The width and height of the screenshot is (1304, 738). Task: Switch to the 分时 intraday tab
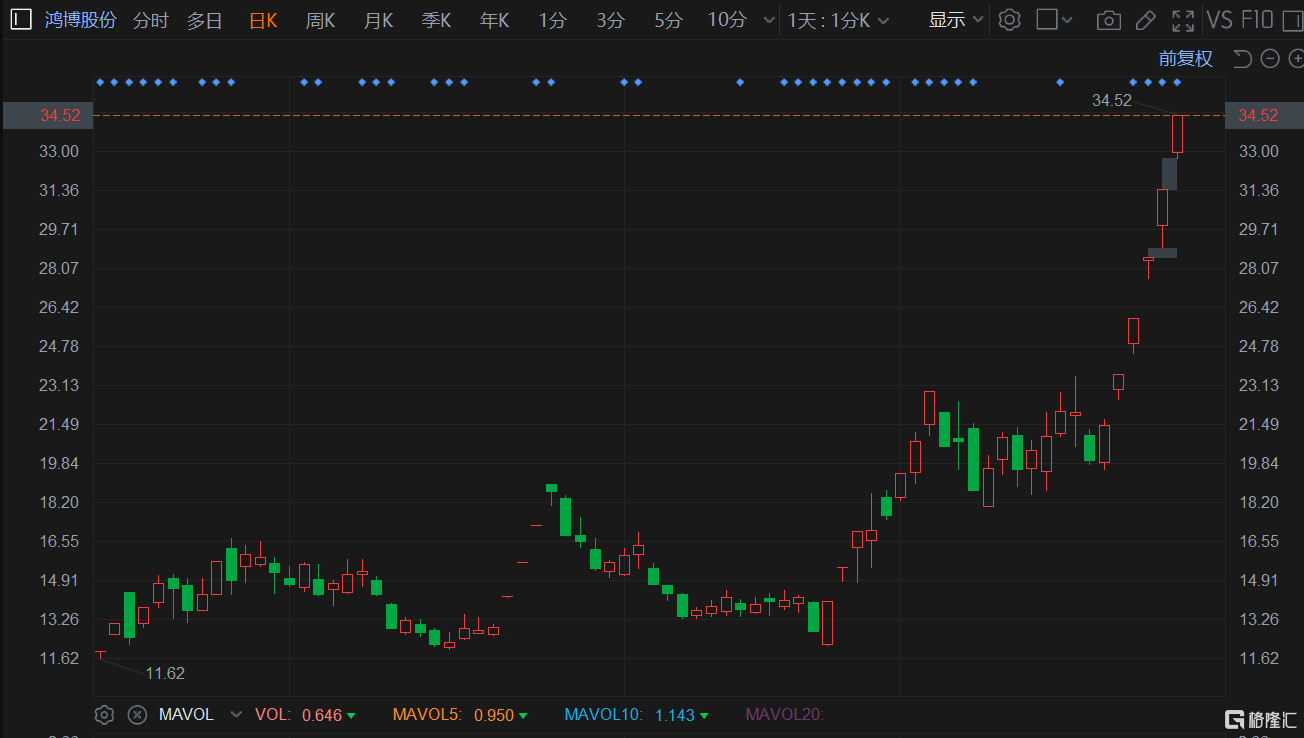coord(150,20)
